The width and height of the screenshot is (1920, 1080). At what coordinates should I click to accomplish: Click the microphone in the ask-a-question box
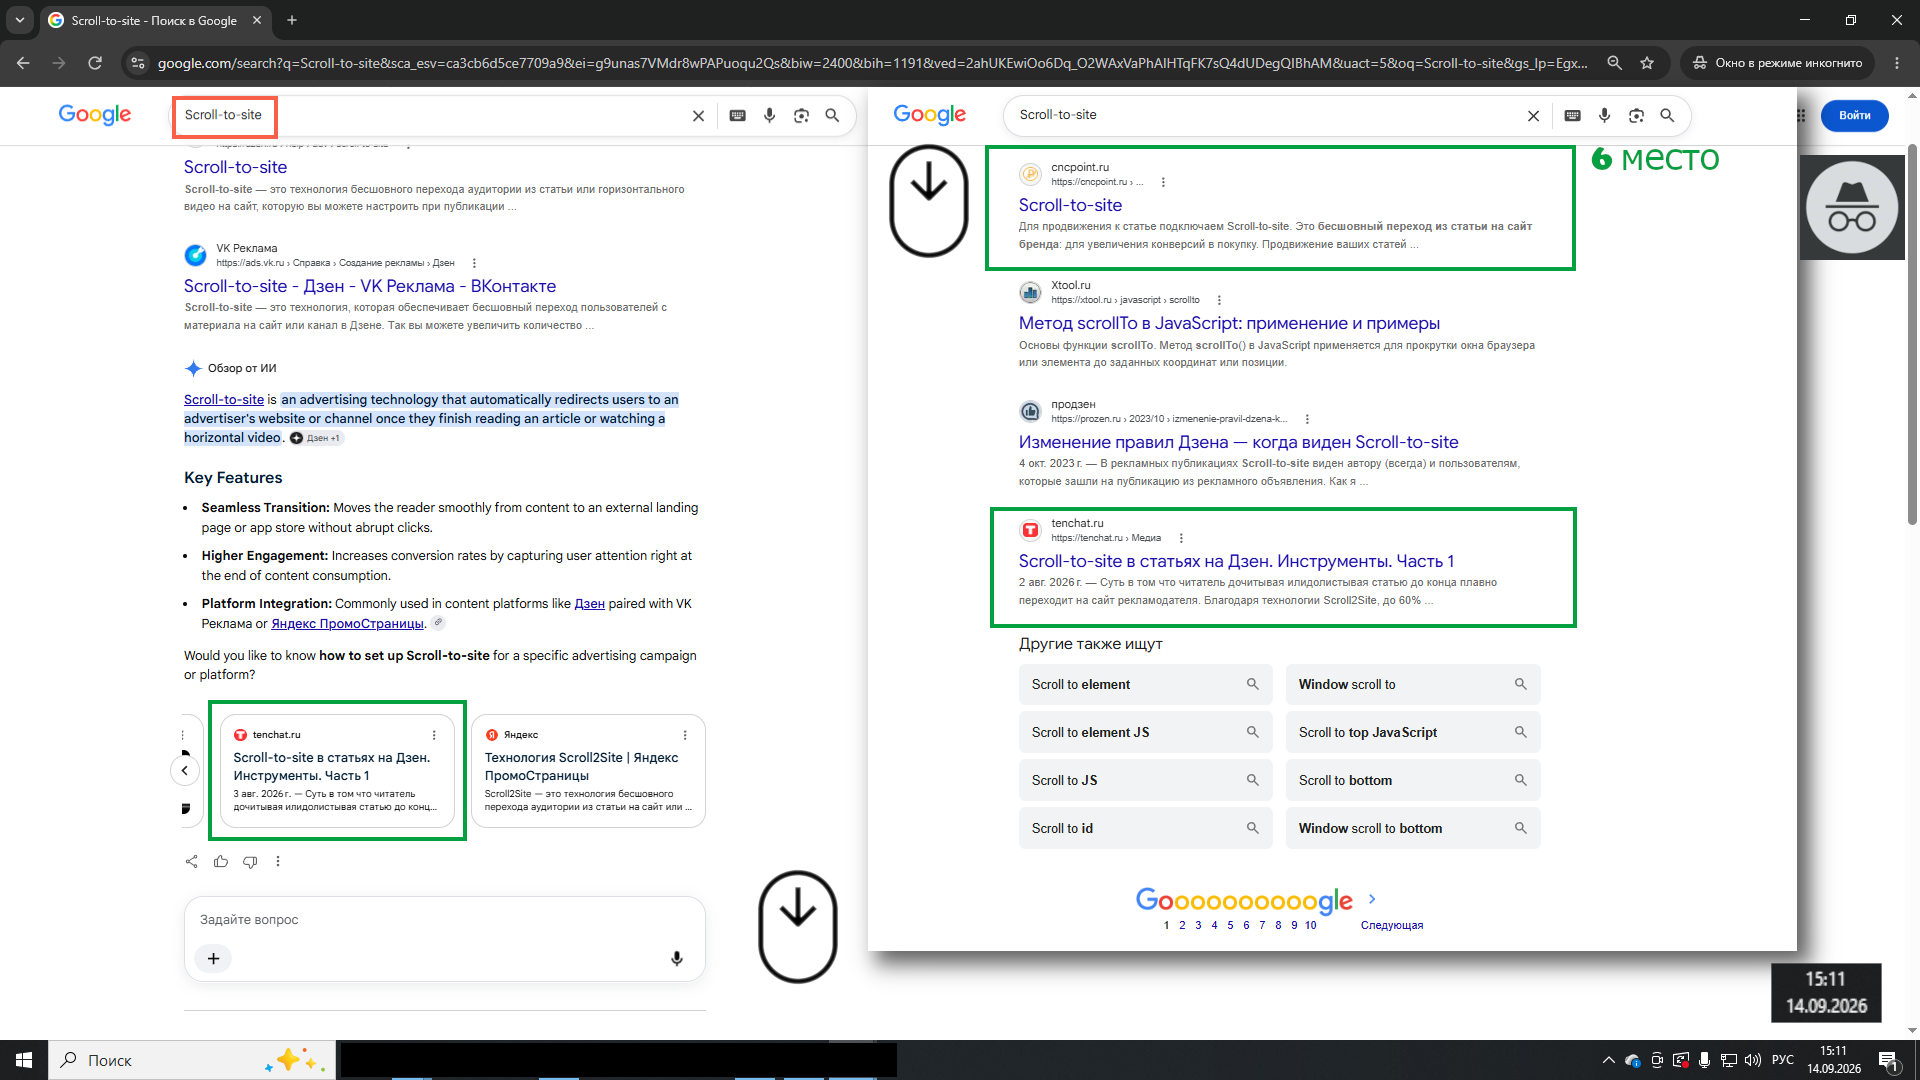(x=677, y=959)
